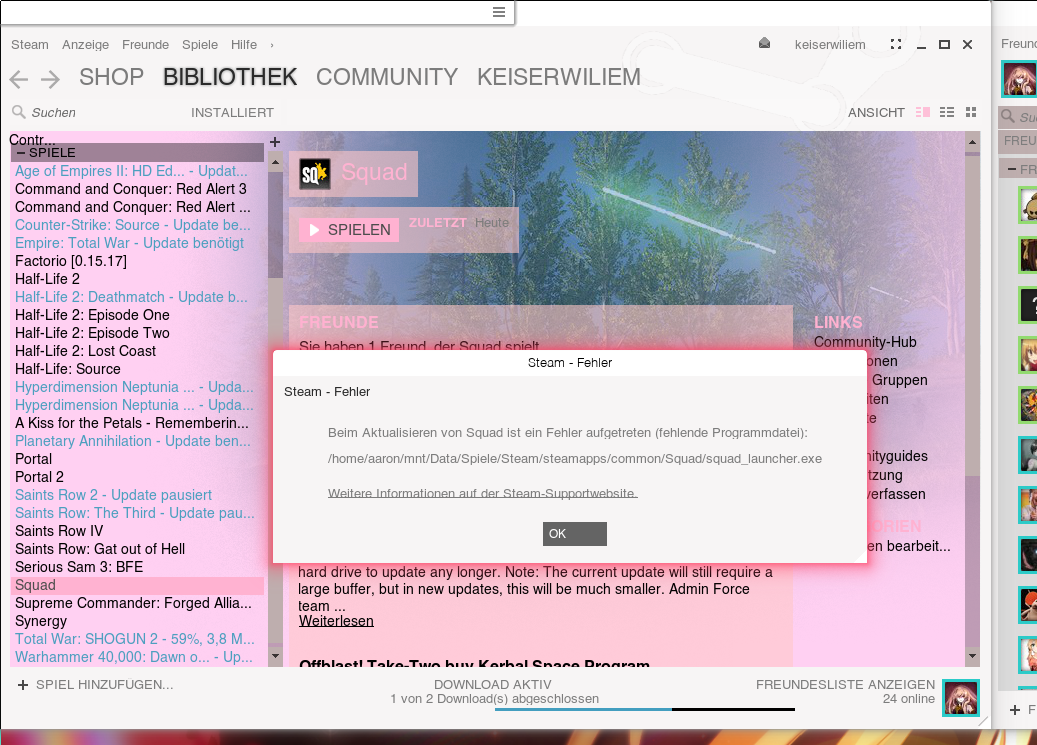Select Half-Life 2: Episode Two
The height and width of the screenshot is (745, 1037).
click(138, 333)
